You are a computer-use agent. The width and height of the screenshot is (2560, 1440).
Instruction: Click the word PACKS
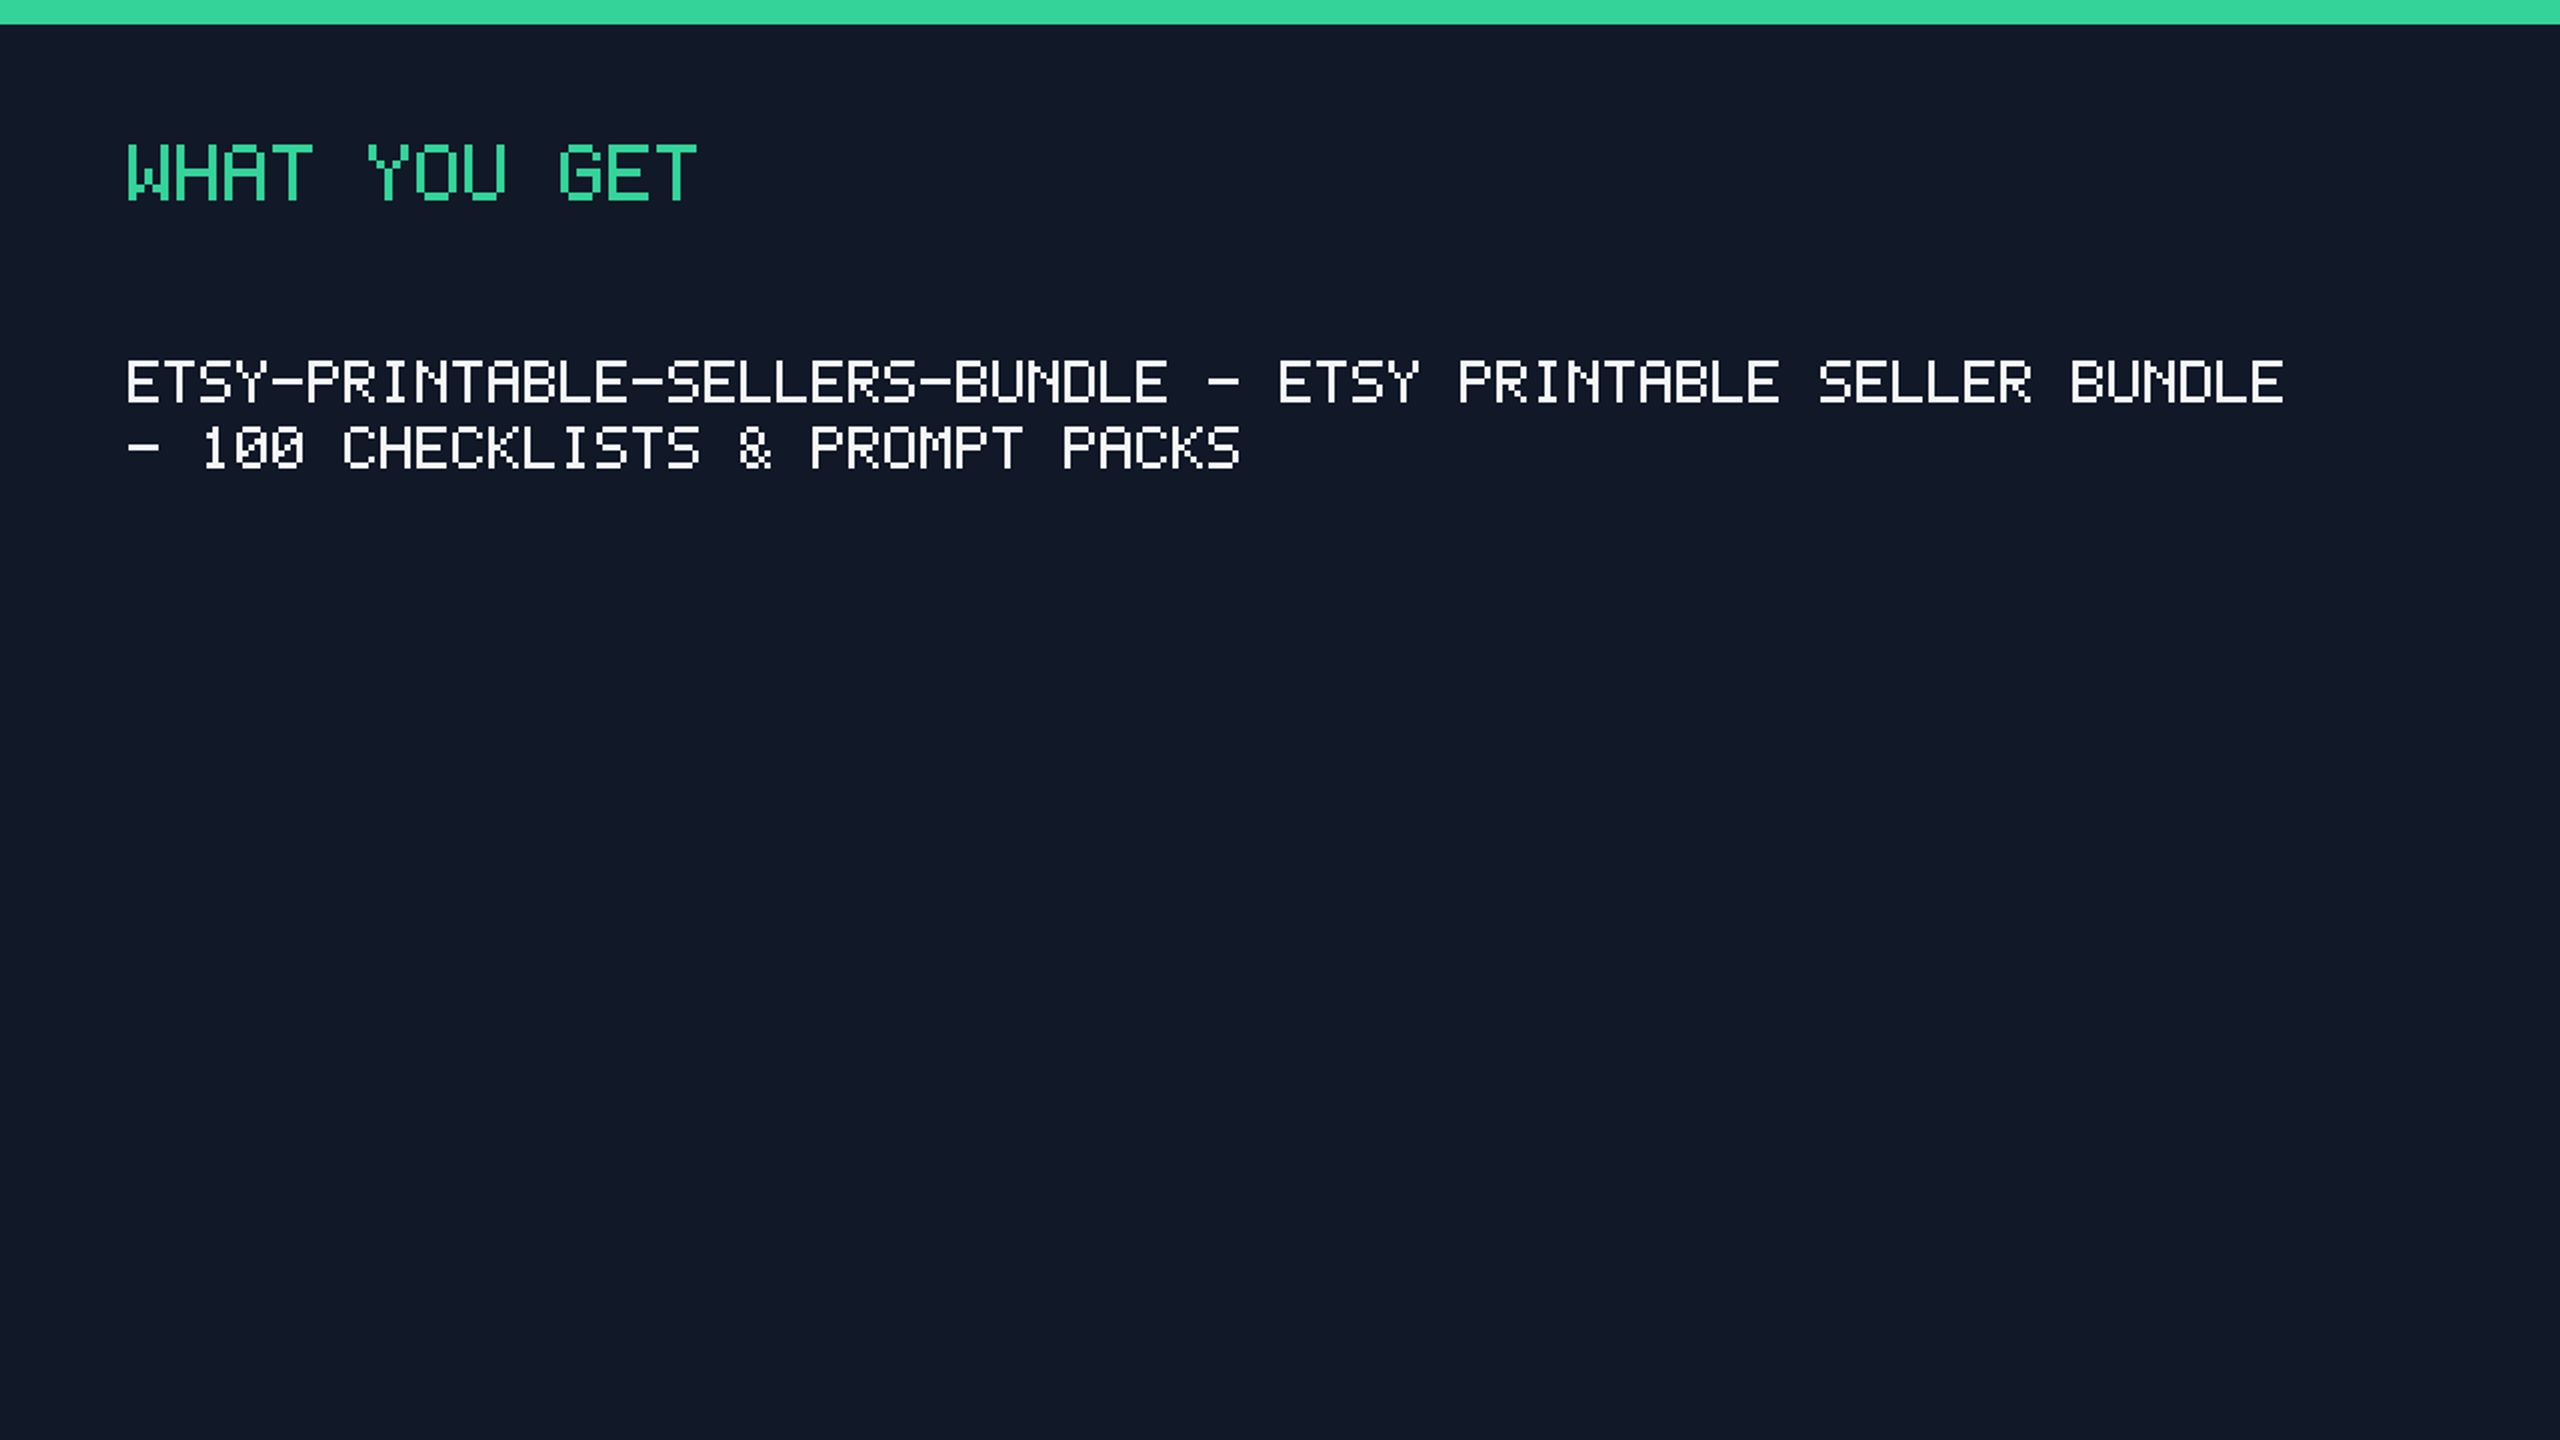[x=1151, y=449]
